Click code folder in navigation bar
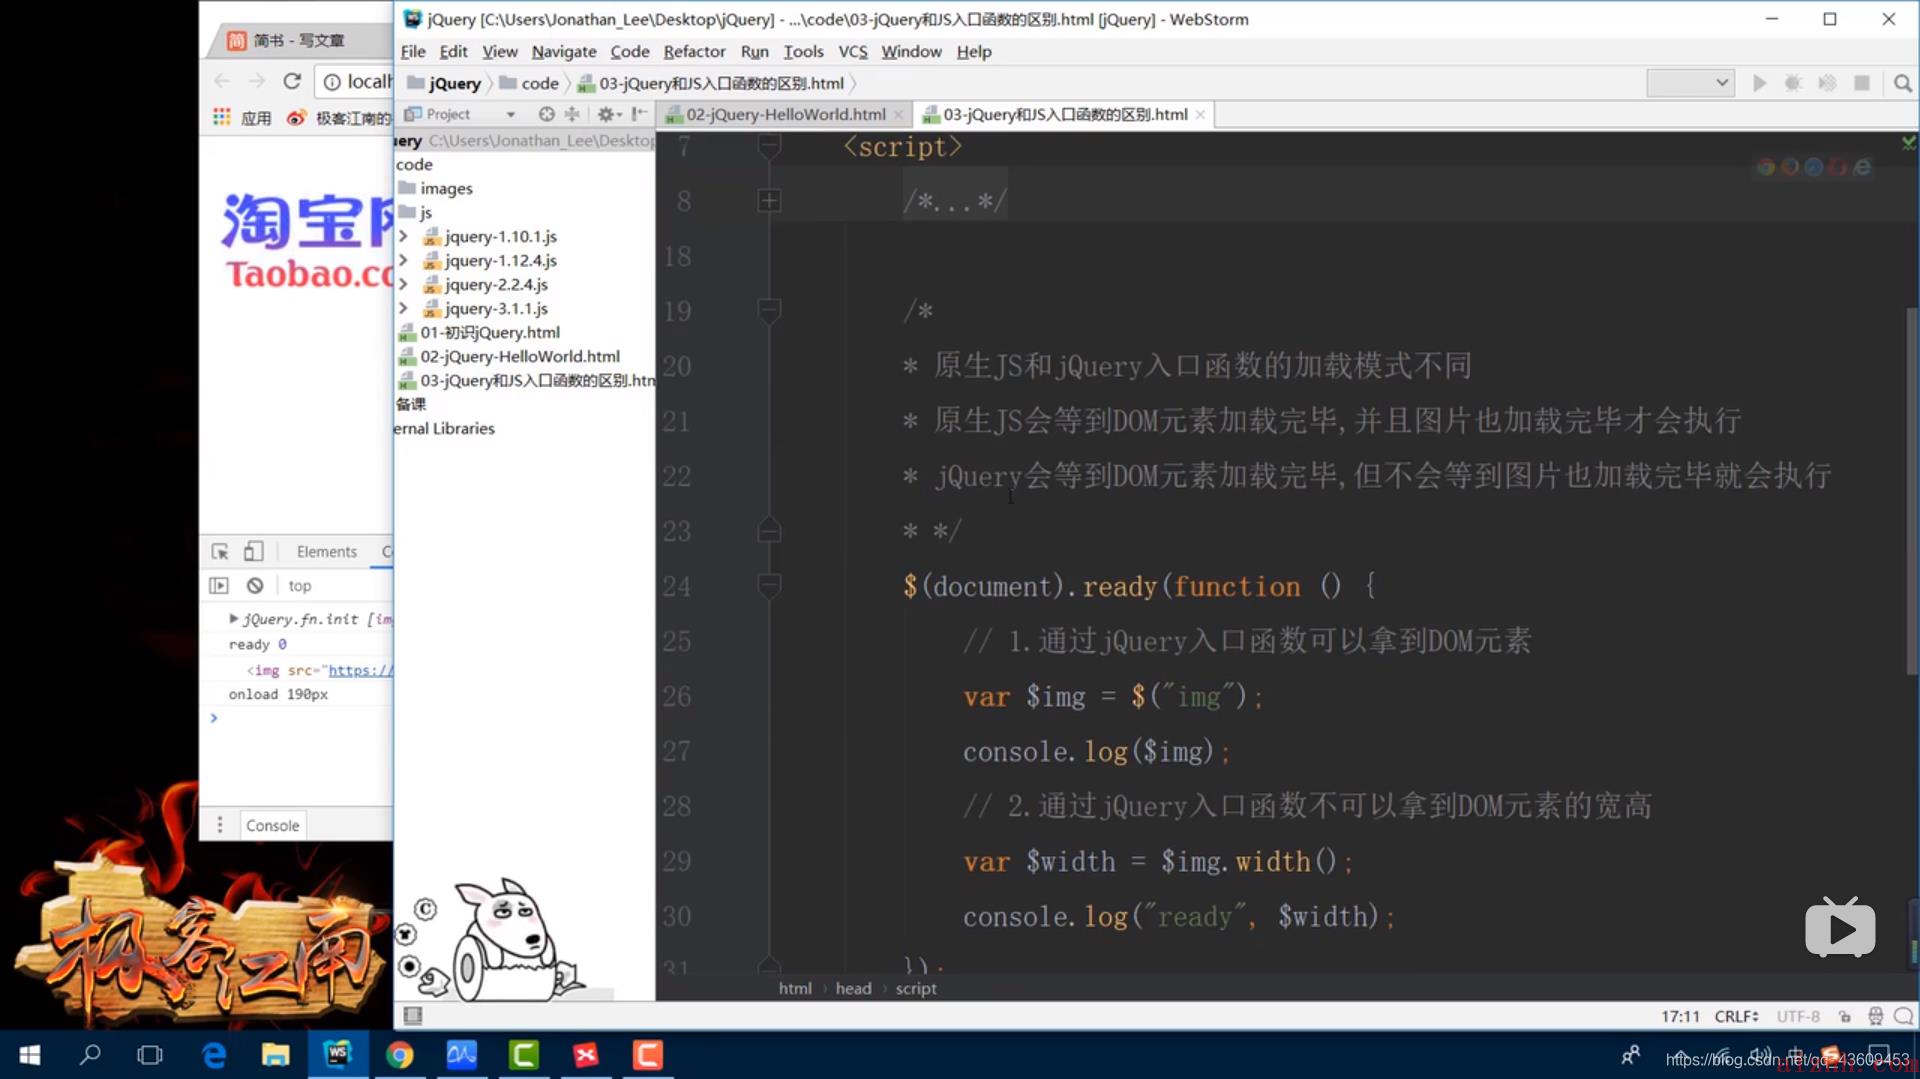 pos(529,83)
